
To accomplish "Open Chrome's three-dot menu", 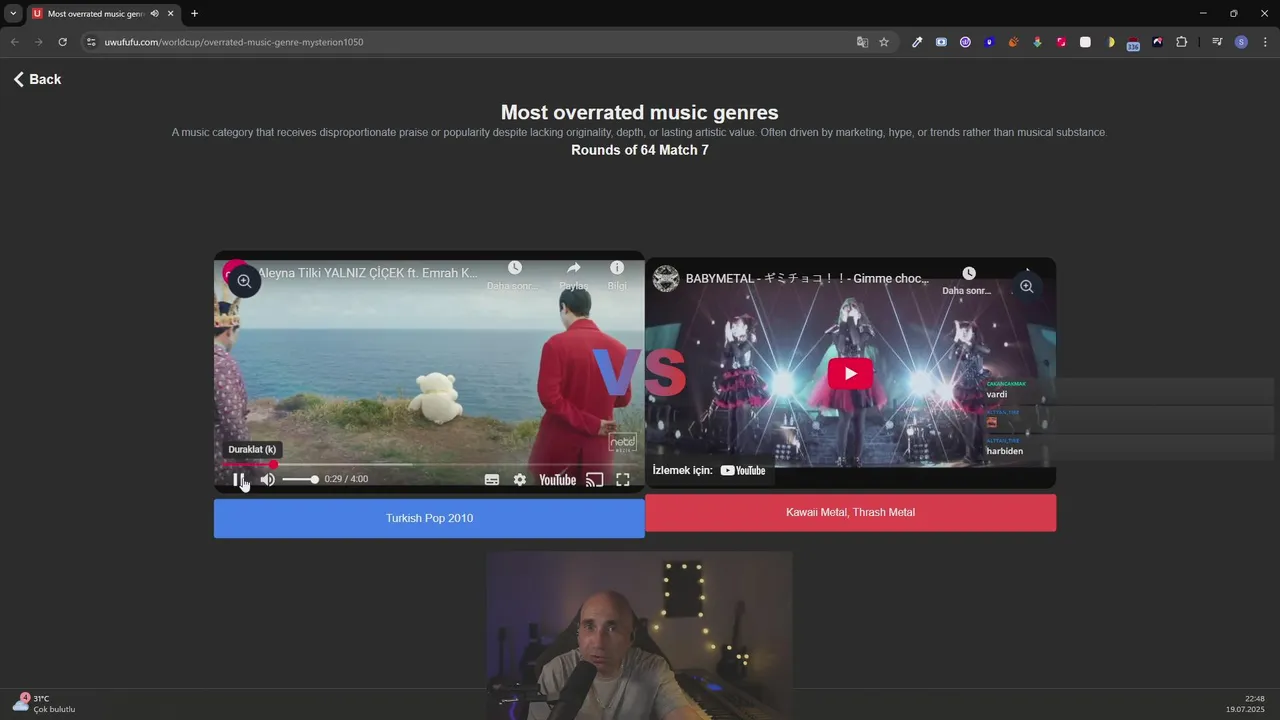I will pyautogui.click(x=1266, y=42).
